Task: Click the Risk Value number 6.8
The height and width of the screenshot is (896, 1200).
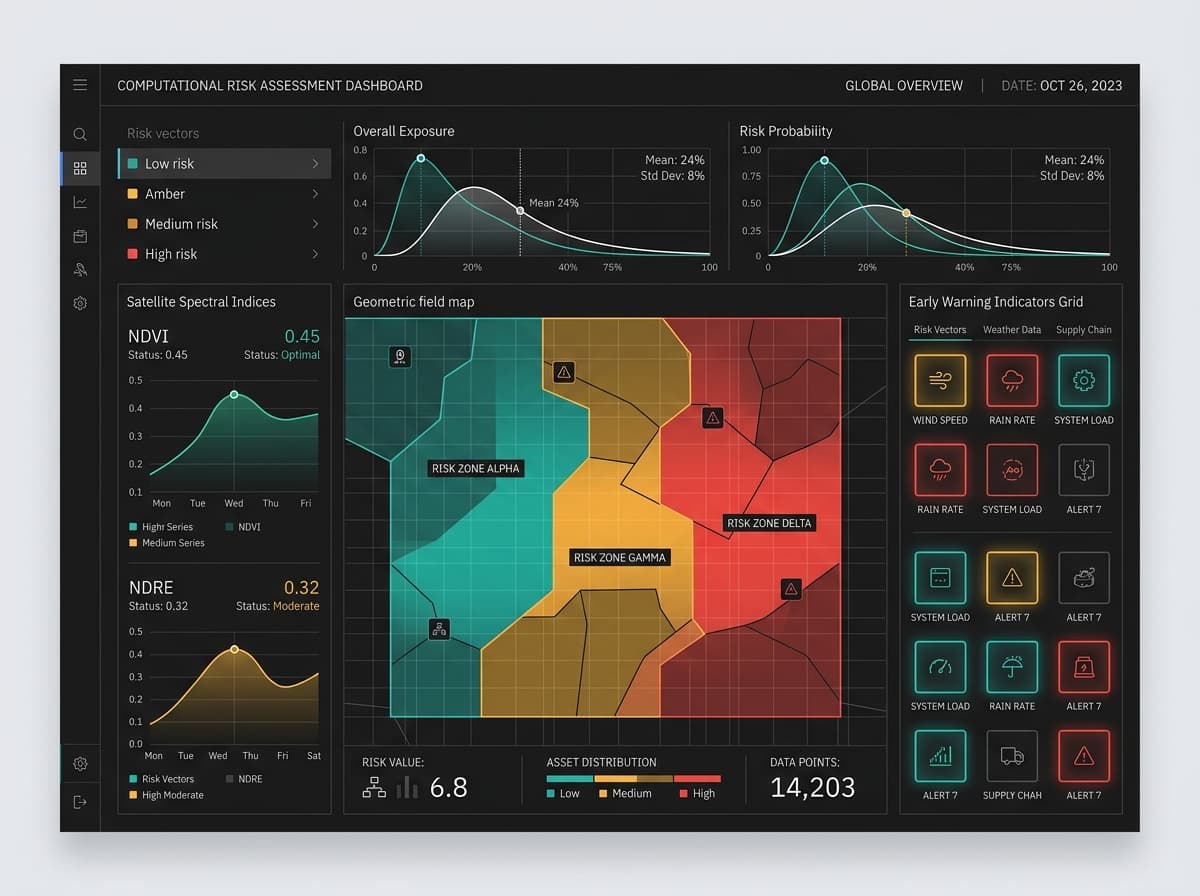Action: point(448,788)
